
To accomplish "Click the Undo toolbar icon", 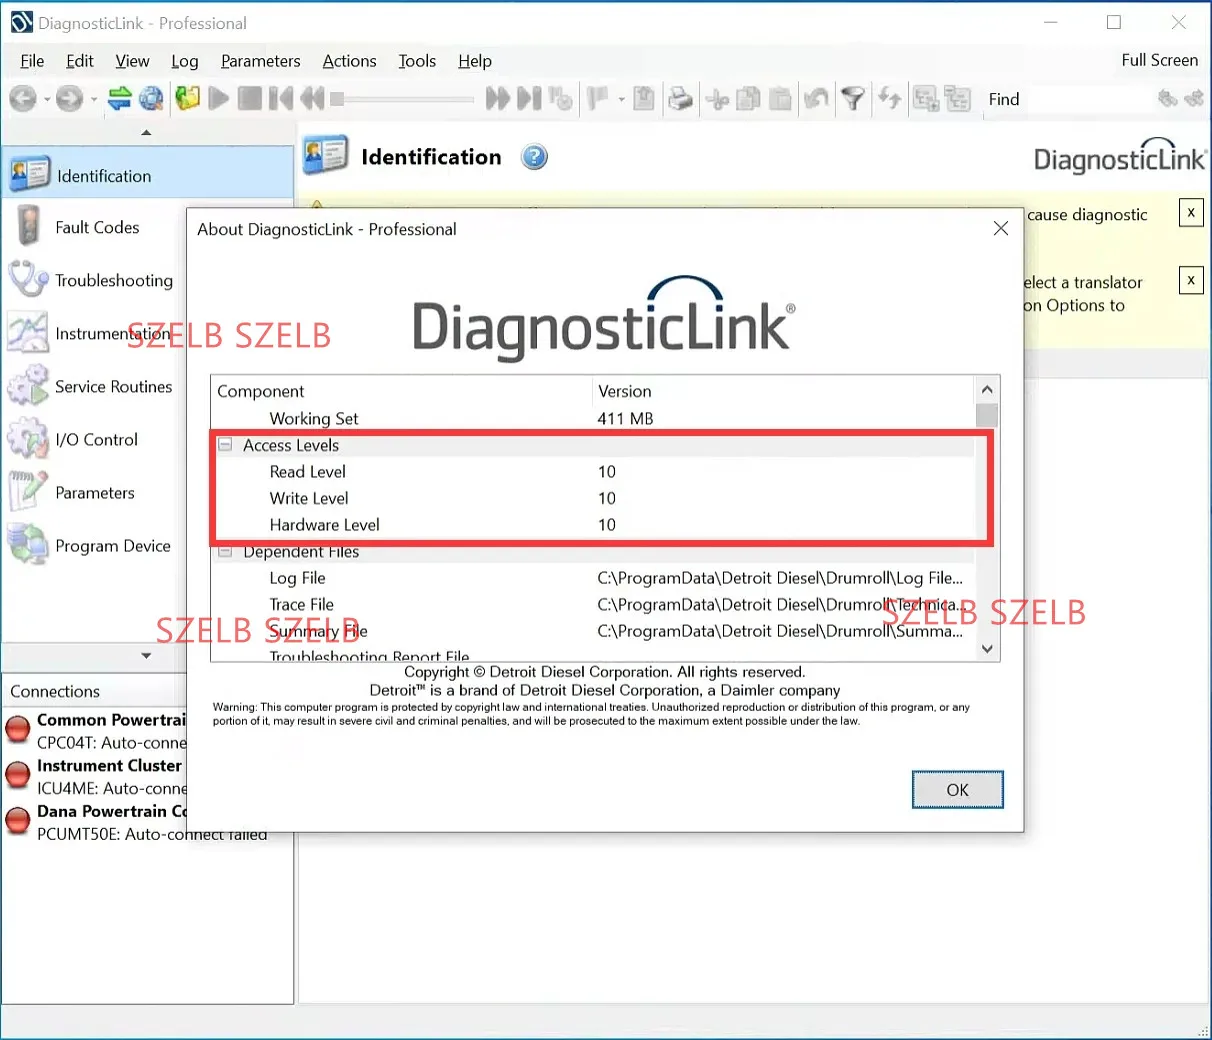I will [x=816, y=98].
